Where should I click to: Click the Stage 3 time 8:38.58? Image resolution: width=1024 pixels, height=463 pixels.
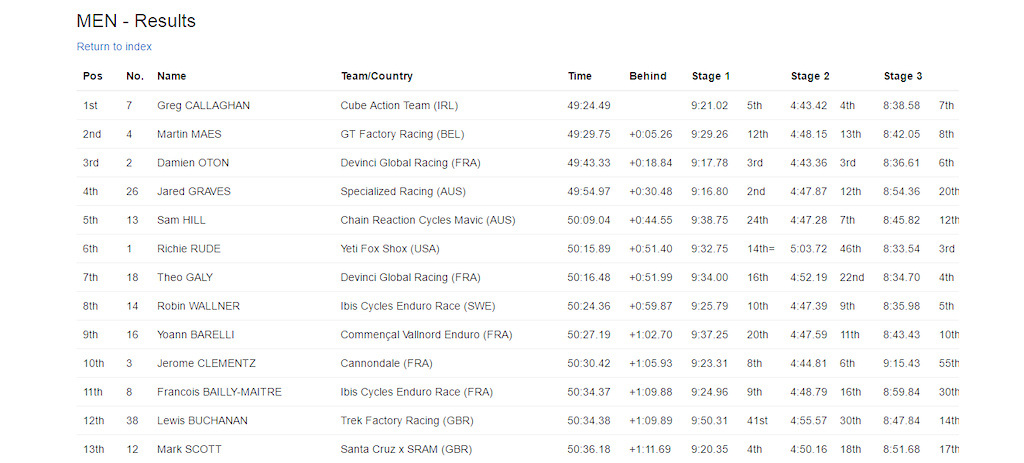902,106
